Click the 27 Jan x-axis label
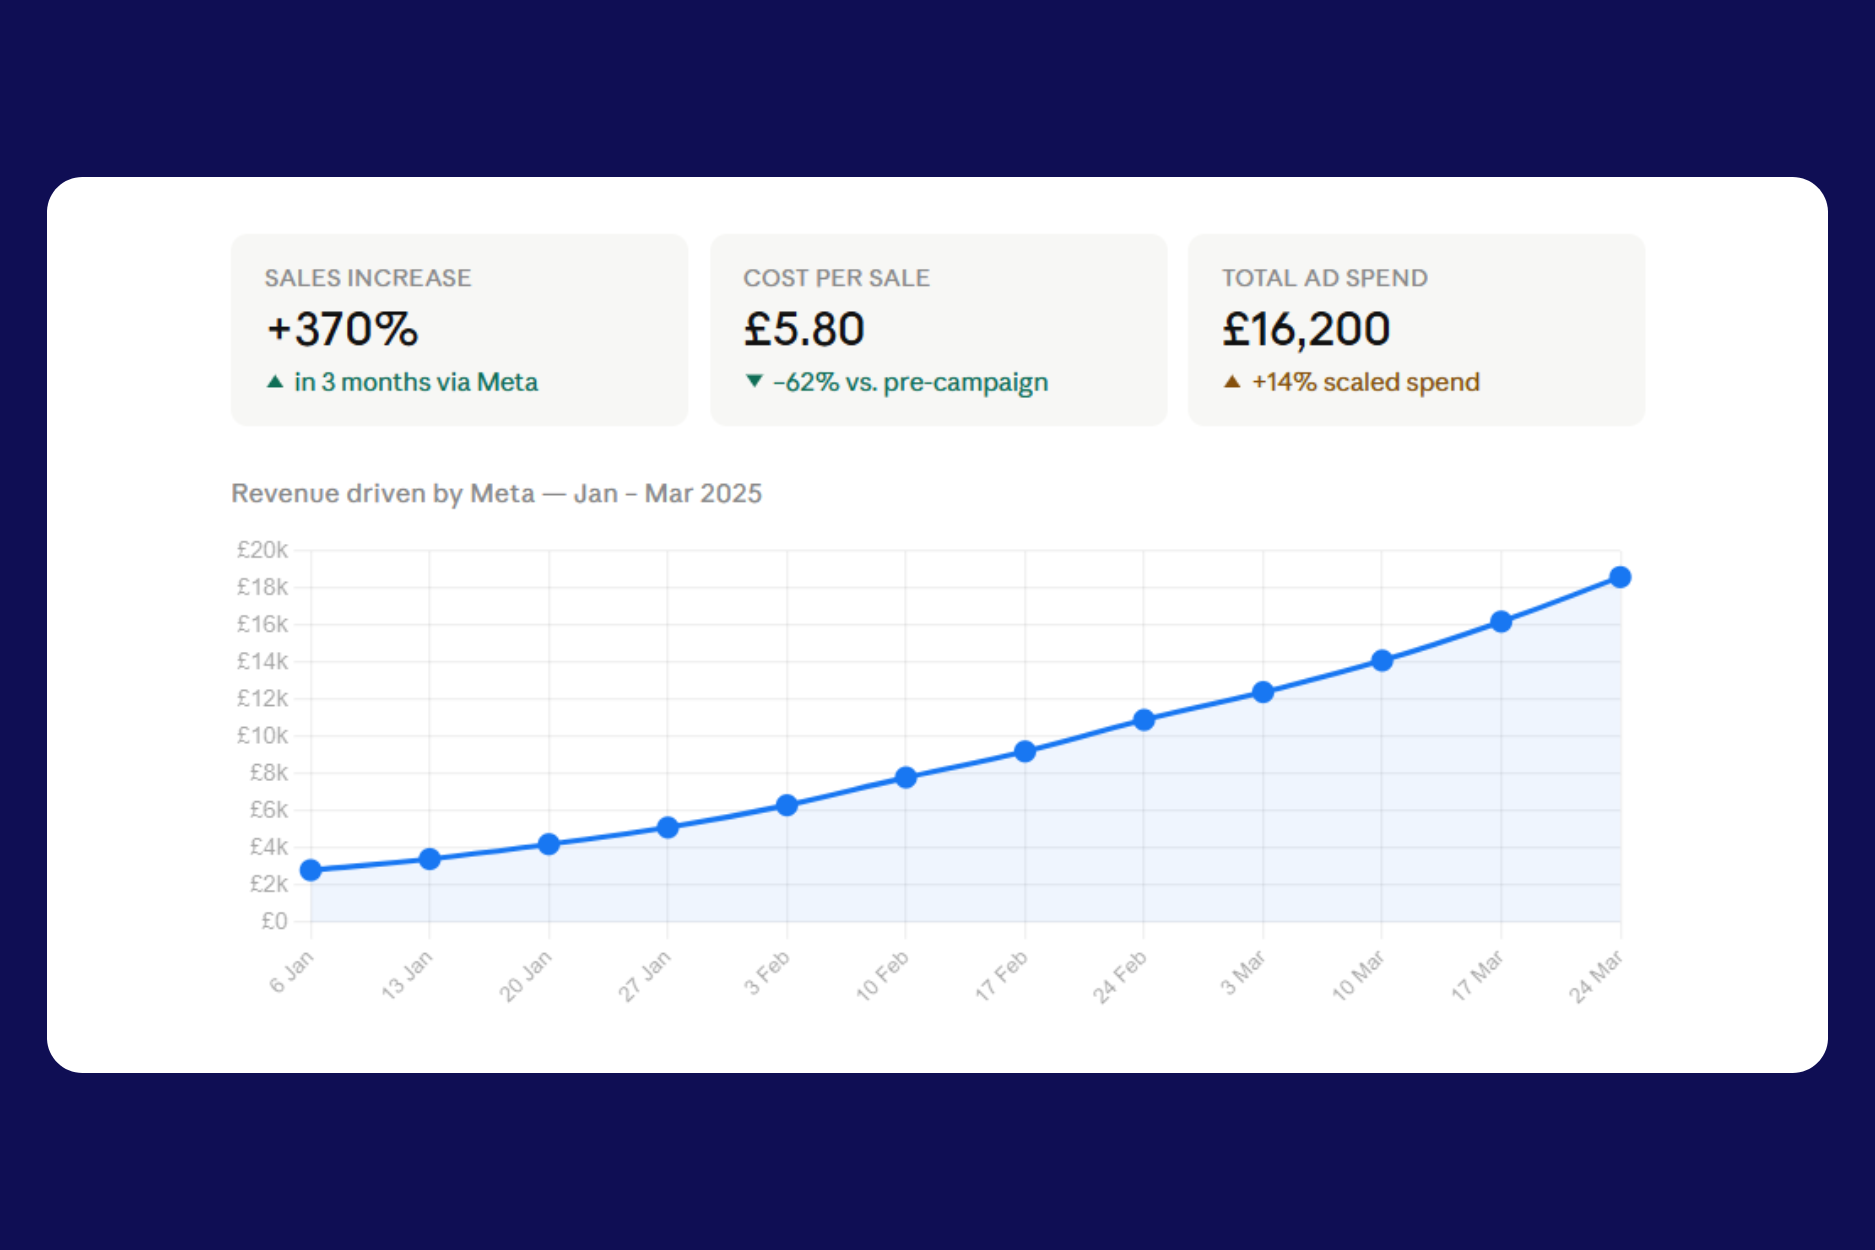This screenshot has width=1875, height=1250. click(x=645, y=975)
